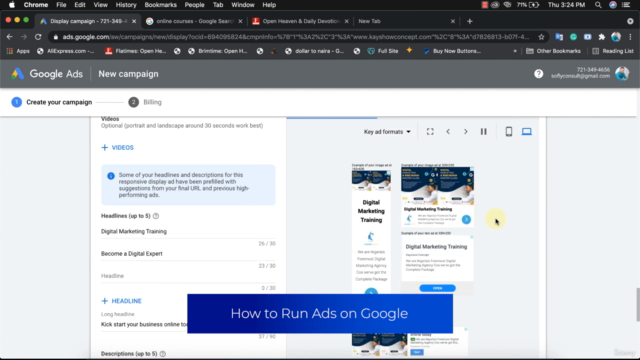Go to next ad preview arrow
The width and height of the screenshot is (640, 360).
(465, 131)
